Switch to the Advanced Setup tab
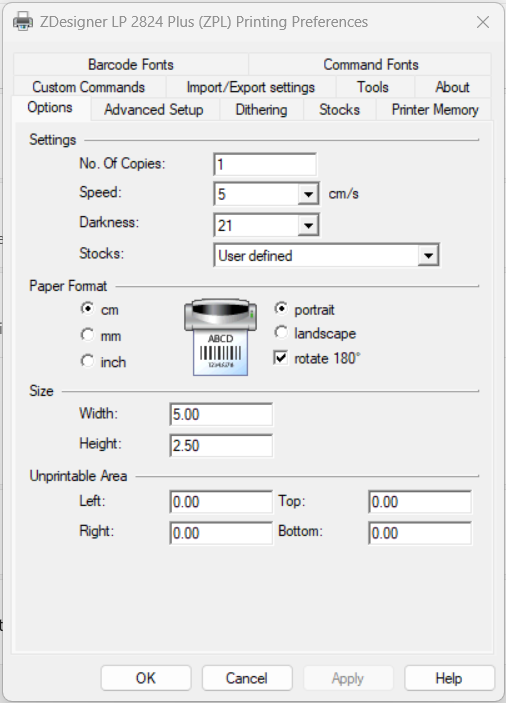Viewport: 506px width, 703px height. click(x=154, y=110)
